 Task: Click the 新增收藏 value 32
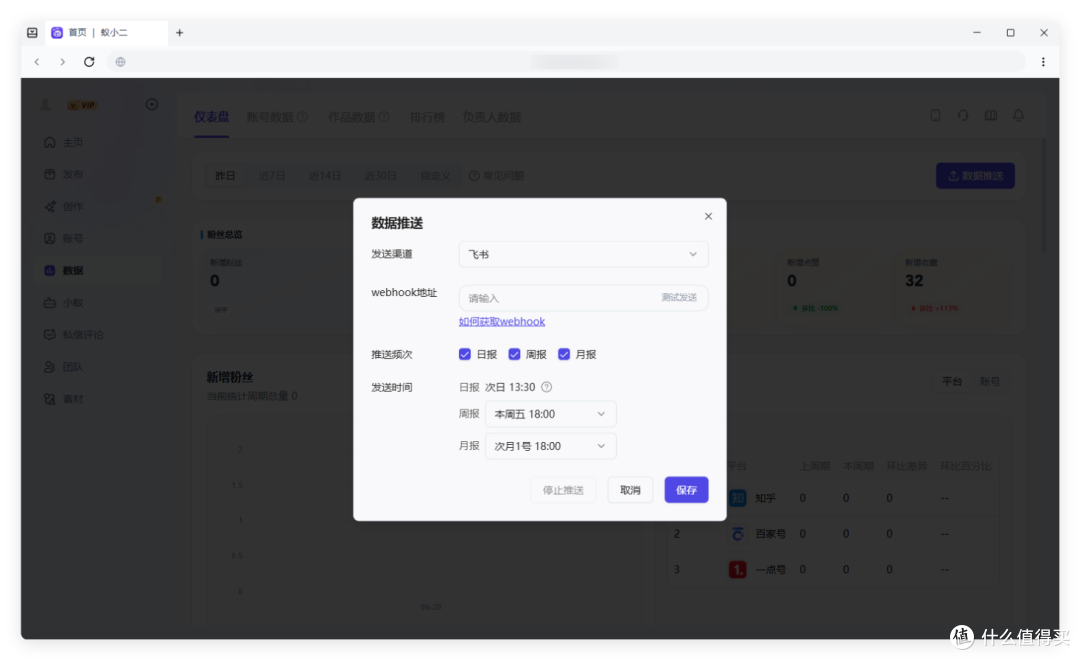pos(914,281)
